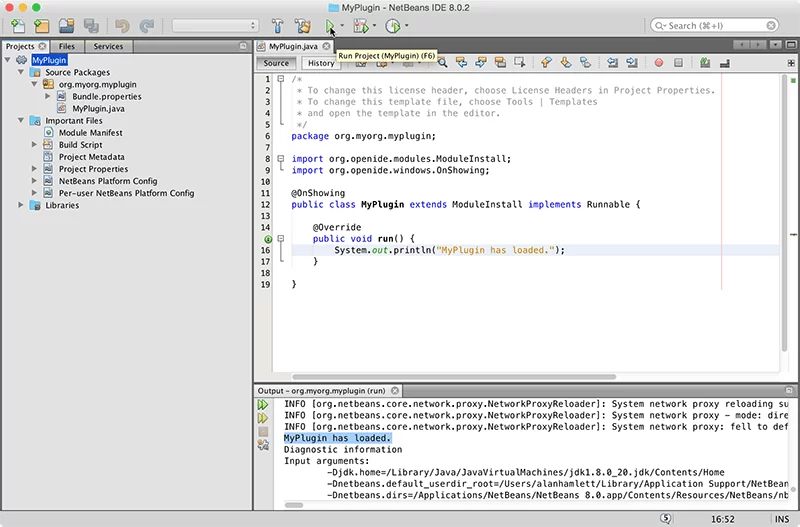Viewport: 800px width, 527px height.
Task: Click the Redo arrow icon
Action: click(x=147, y=26)
